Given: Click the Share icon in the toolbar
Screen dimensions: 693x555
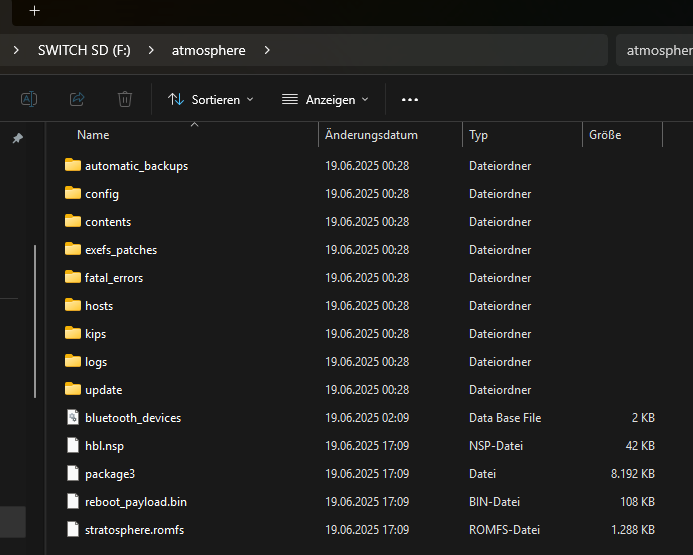Looking at the screenshot, I should [77, 99].
